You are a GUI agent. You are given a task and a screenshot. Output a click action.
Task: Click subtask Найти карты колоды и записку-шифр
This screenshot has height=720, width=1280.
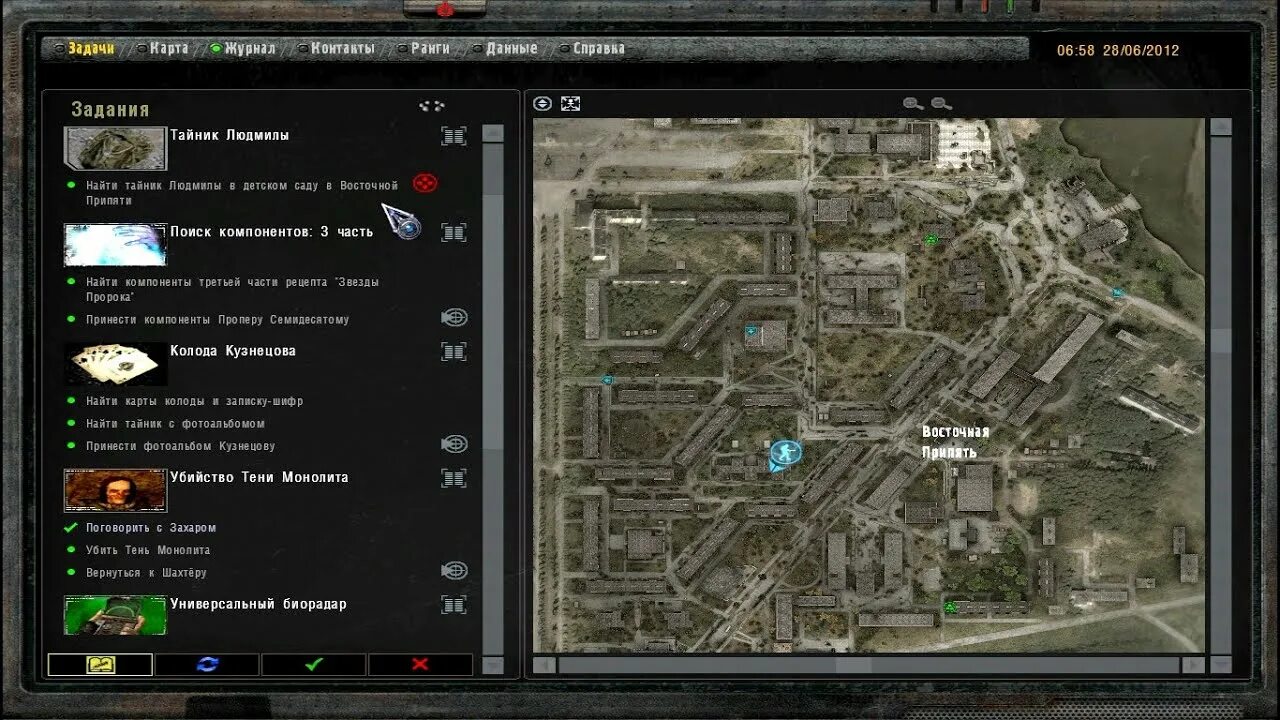pos(194,401)
